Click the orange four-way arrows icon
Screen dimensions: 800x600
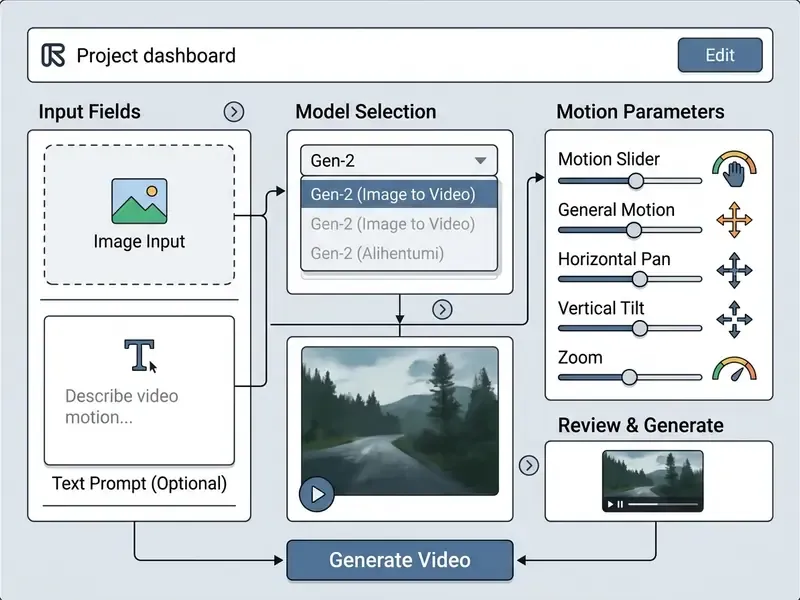(734, 220)
